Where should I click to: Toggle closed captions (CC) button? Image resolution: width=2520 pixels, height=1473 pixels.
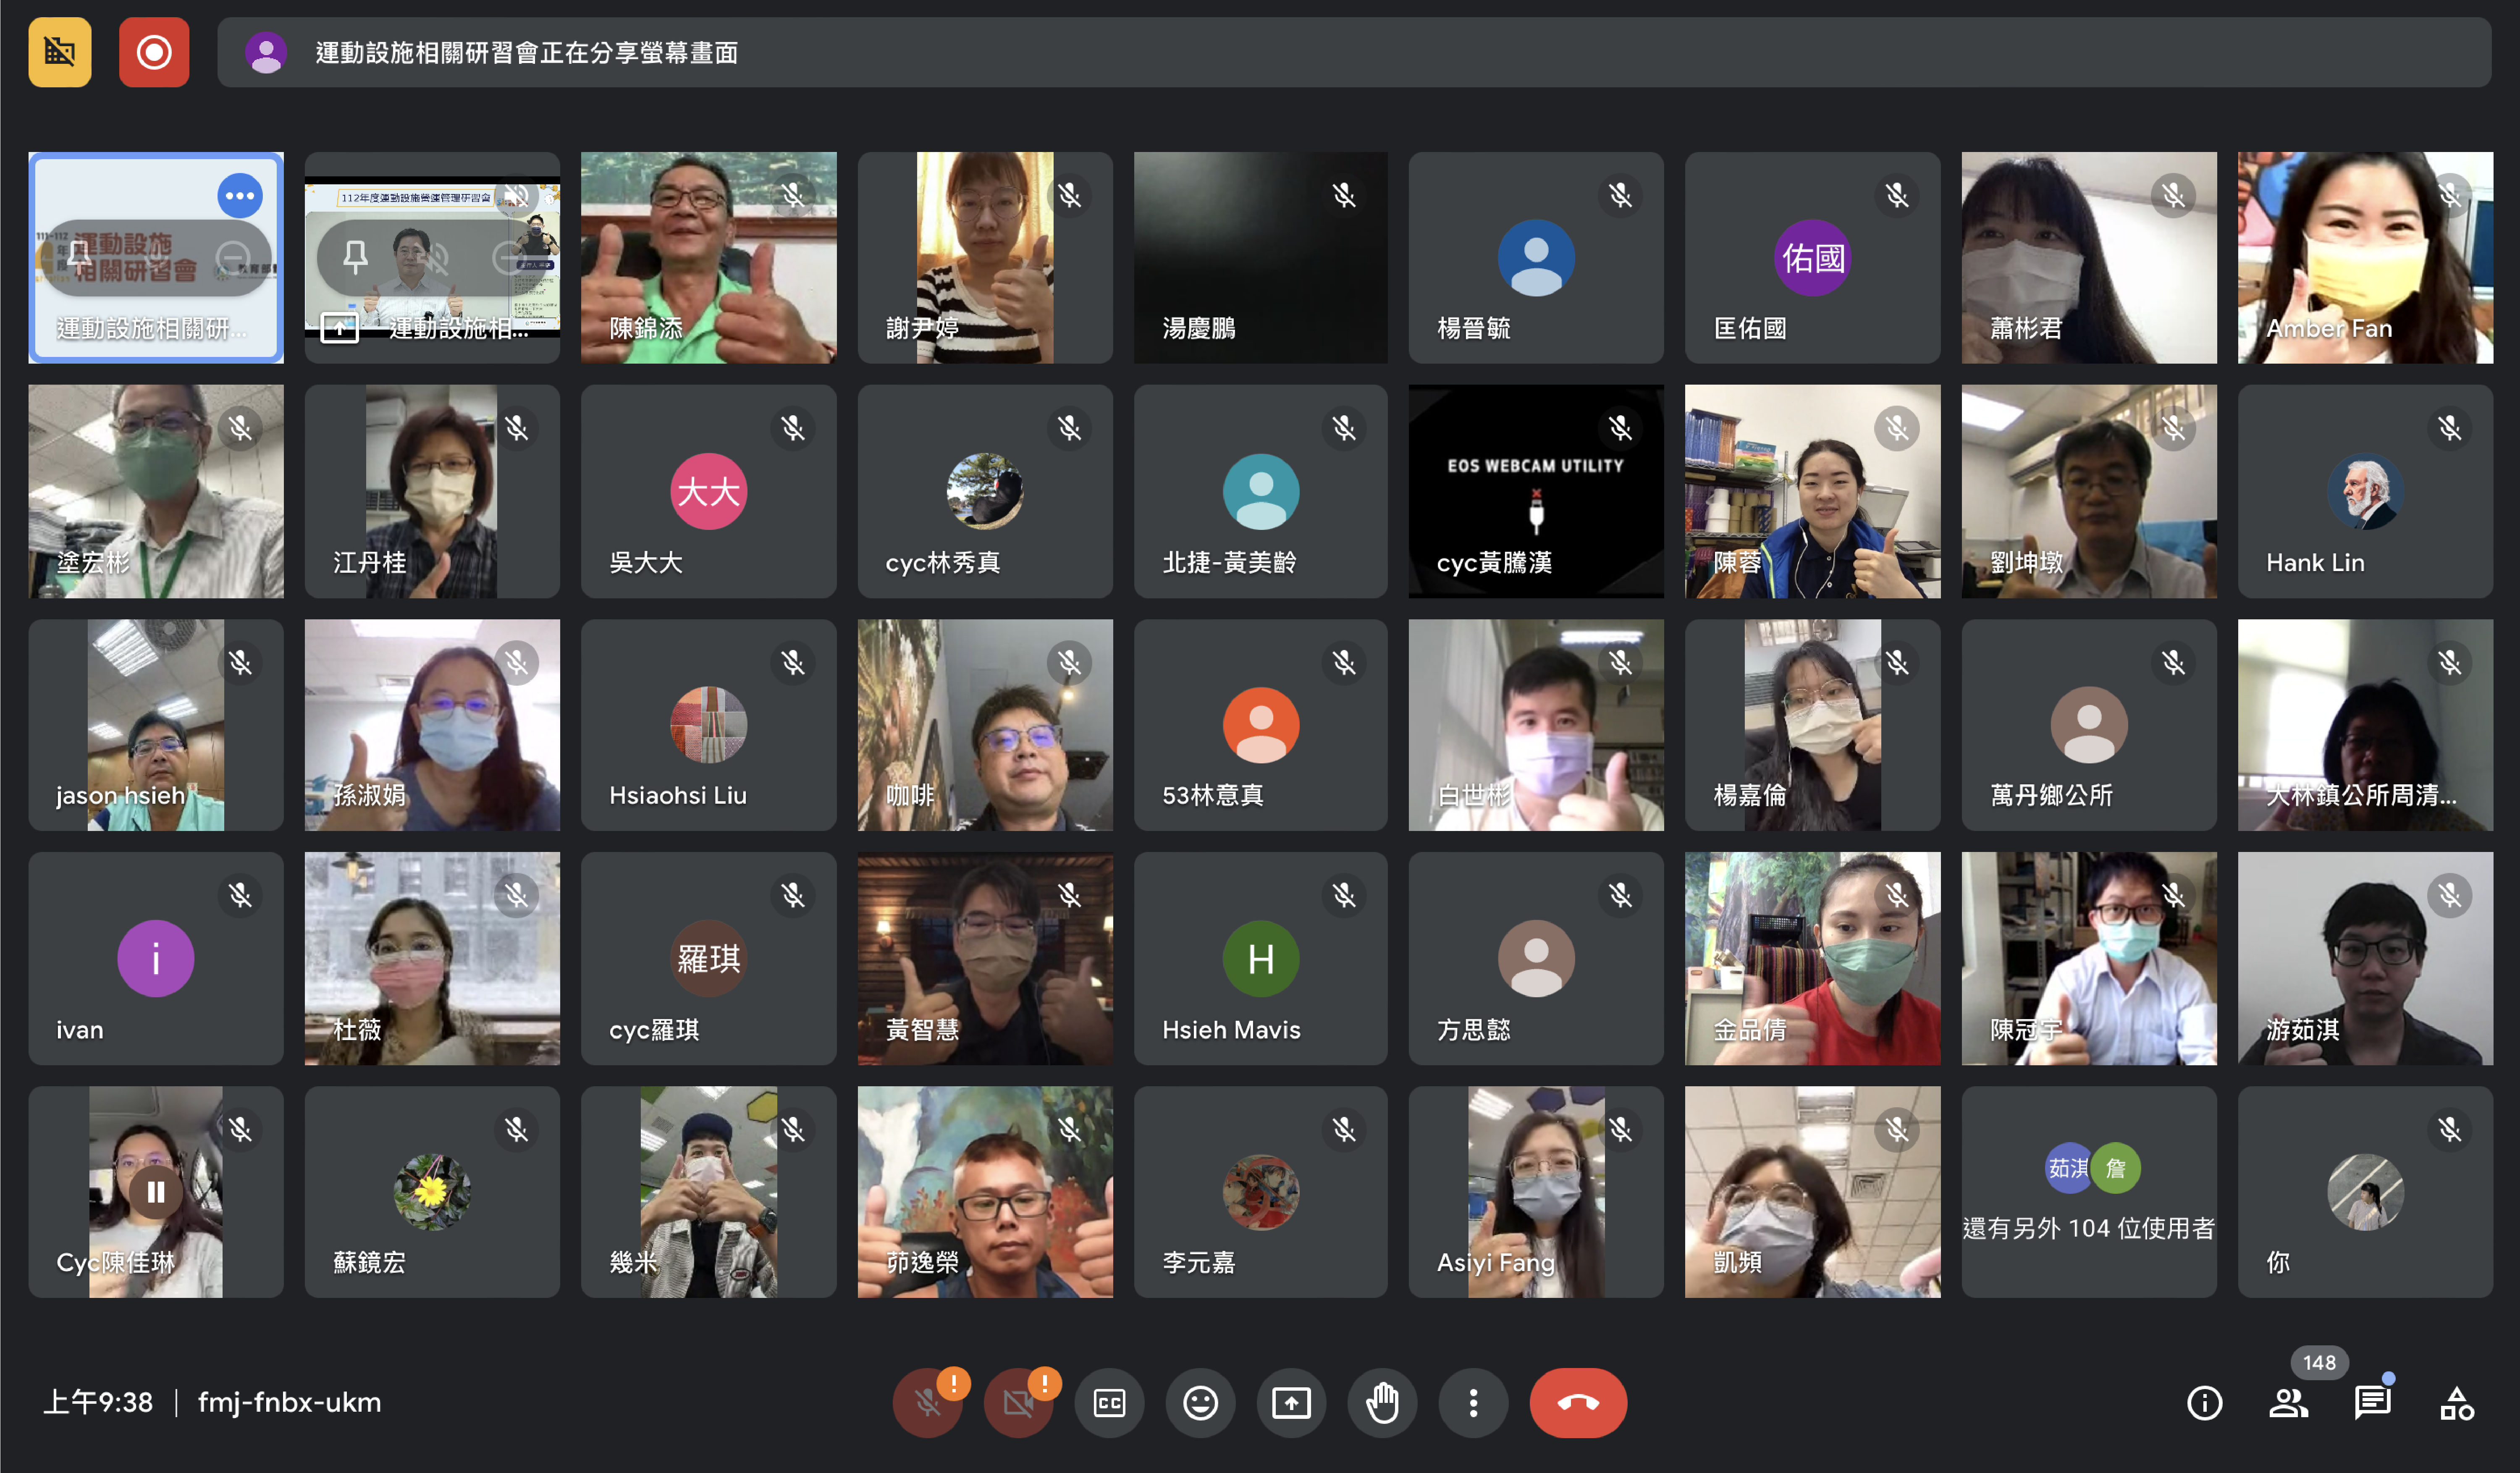(x=1109, y=1402)
